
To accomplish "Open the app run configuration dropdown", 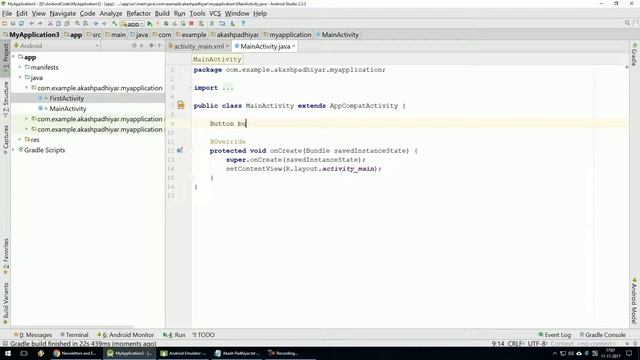I will point(132,24).
